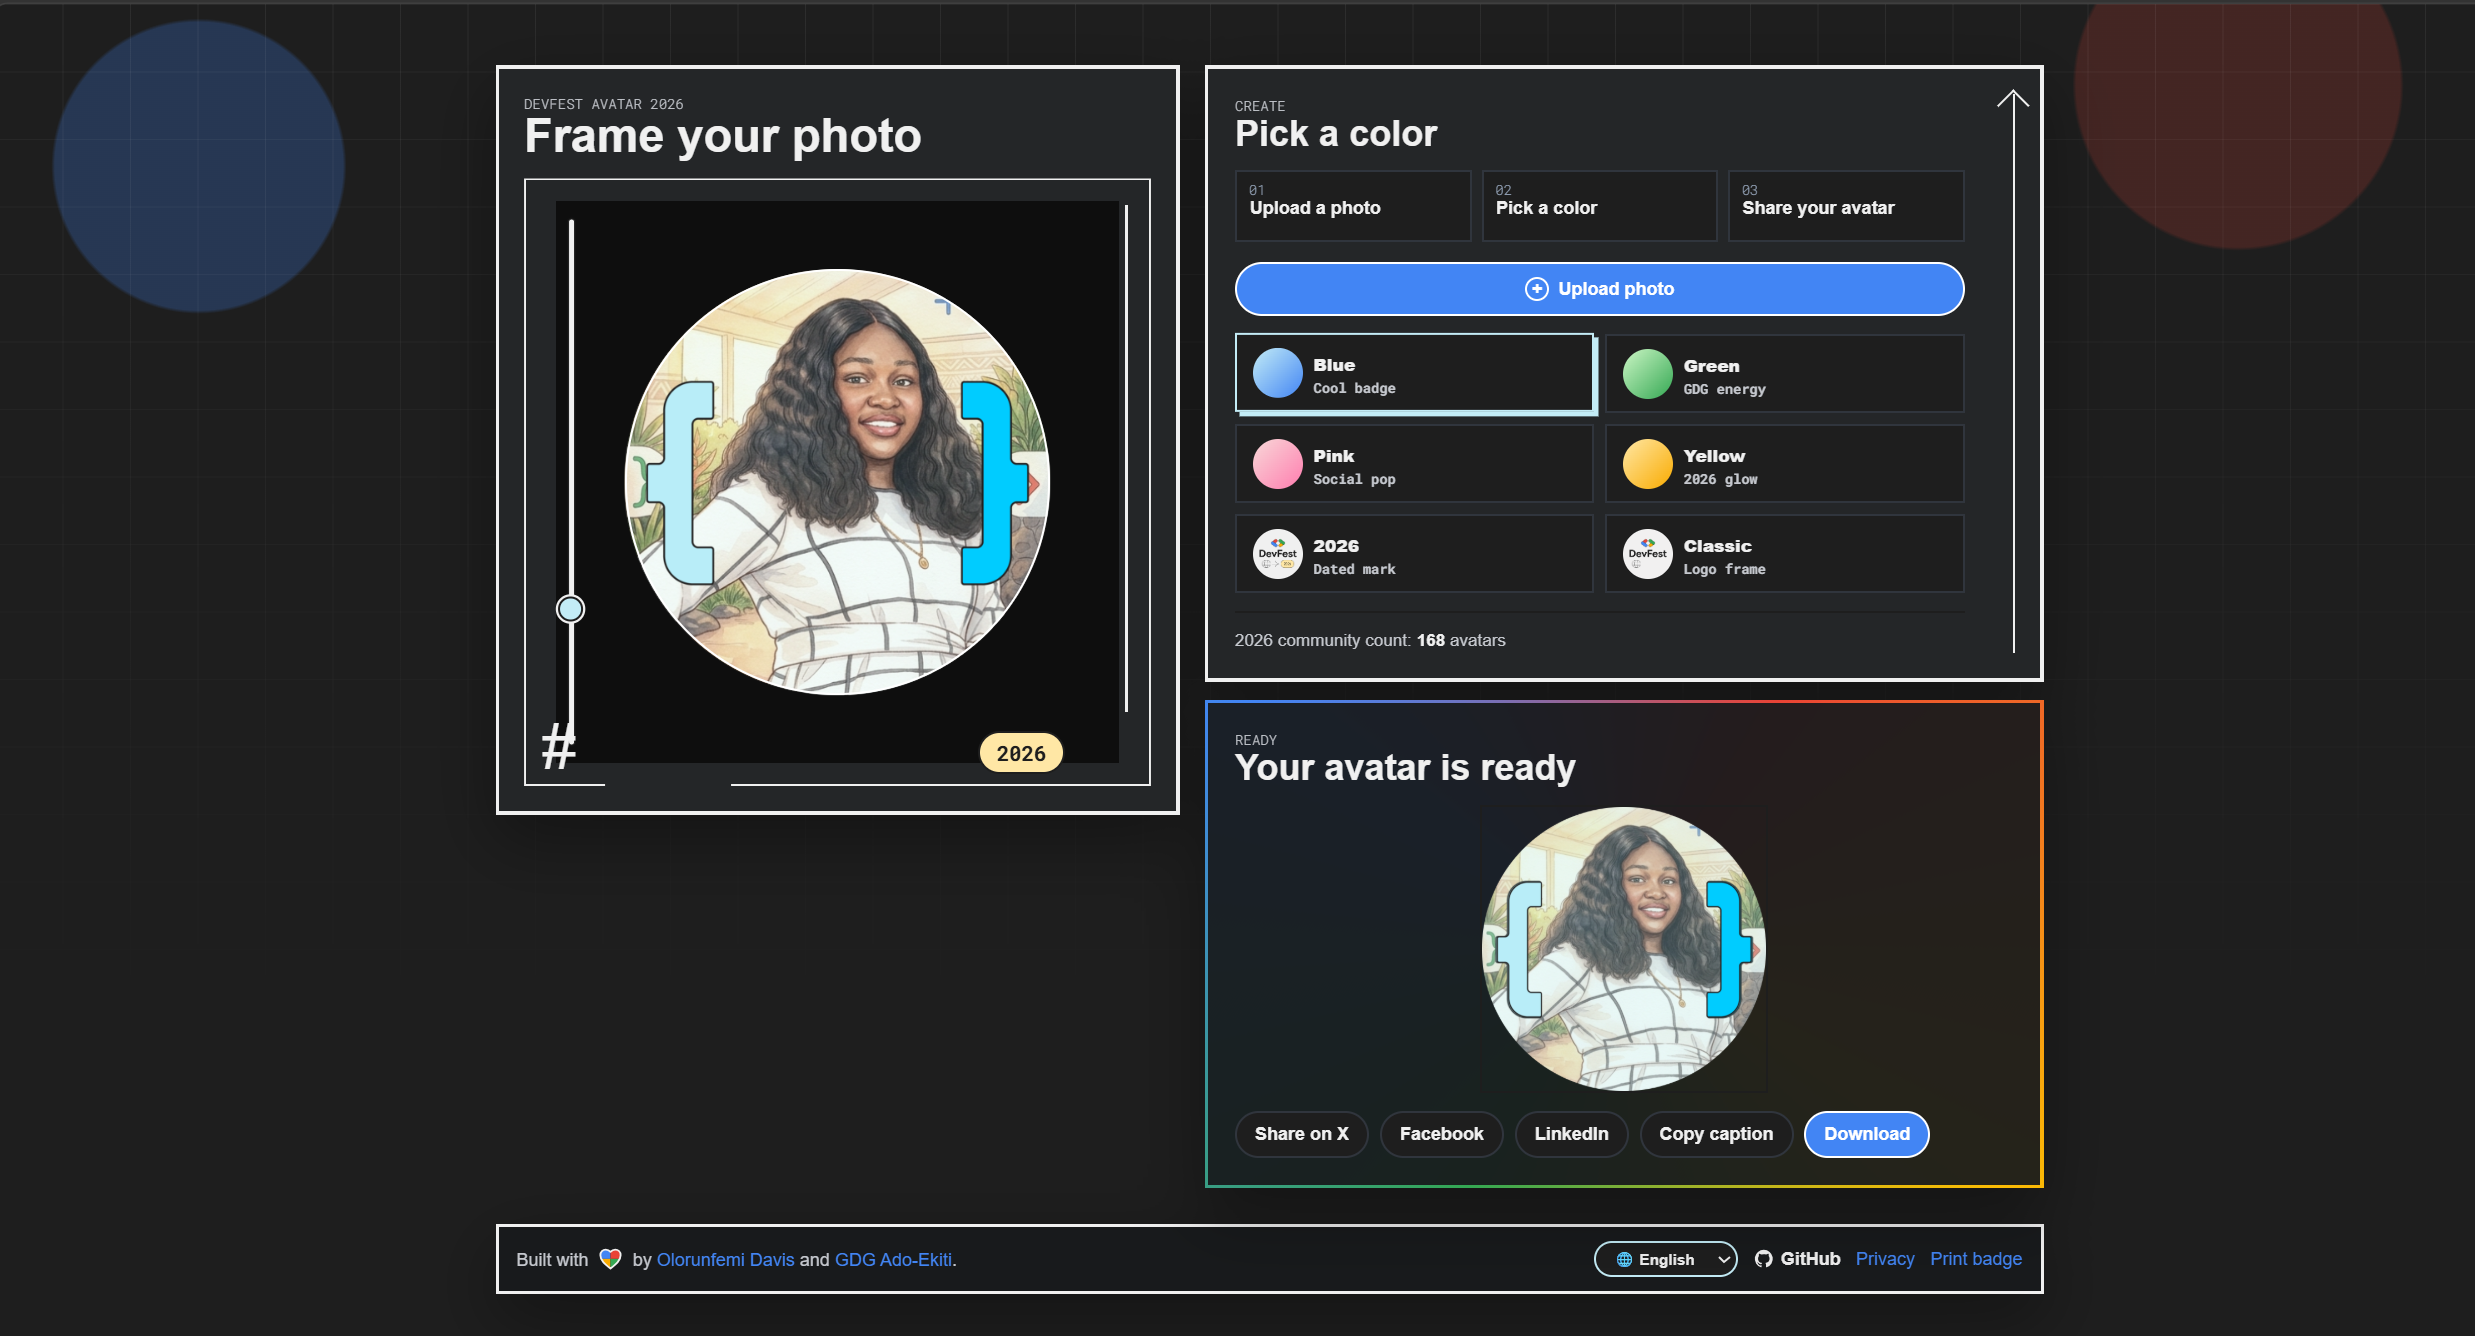The width and height of the screenshot is (2475, 1336).
Task: Click the green color swatch circle
Action: click(1647, 375)
